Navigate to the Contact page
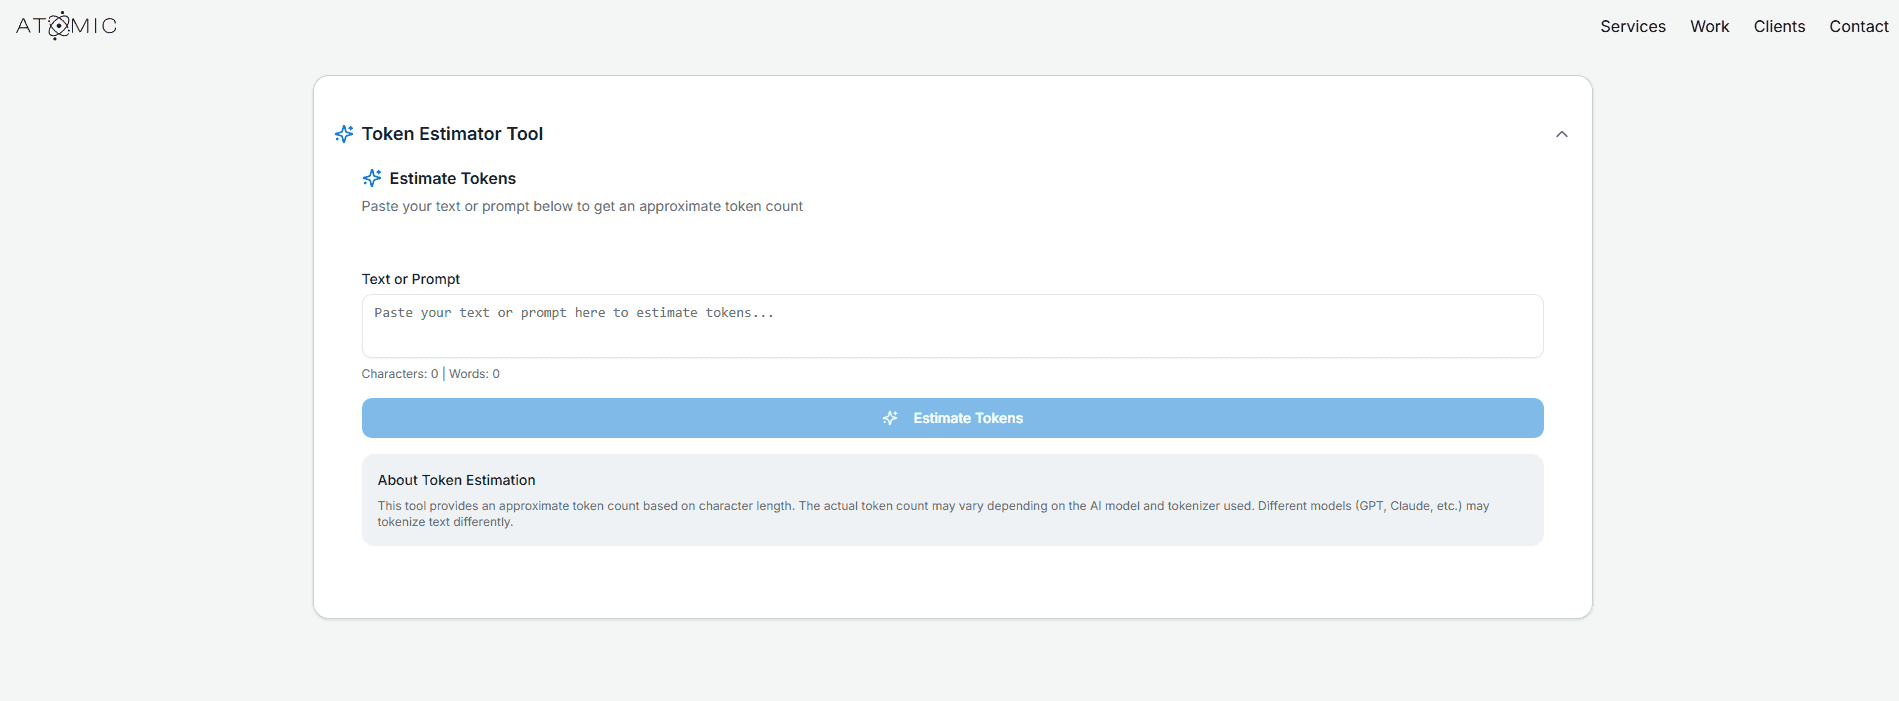The height and width of the screenshot is (701, 1899). (1858, 26)
